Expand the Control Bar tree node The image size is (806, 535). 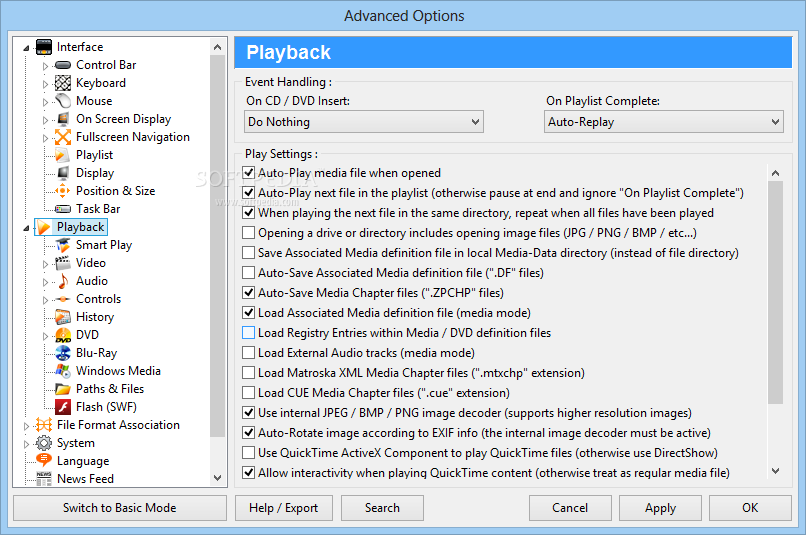[45, 66]
